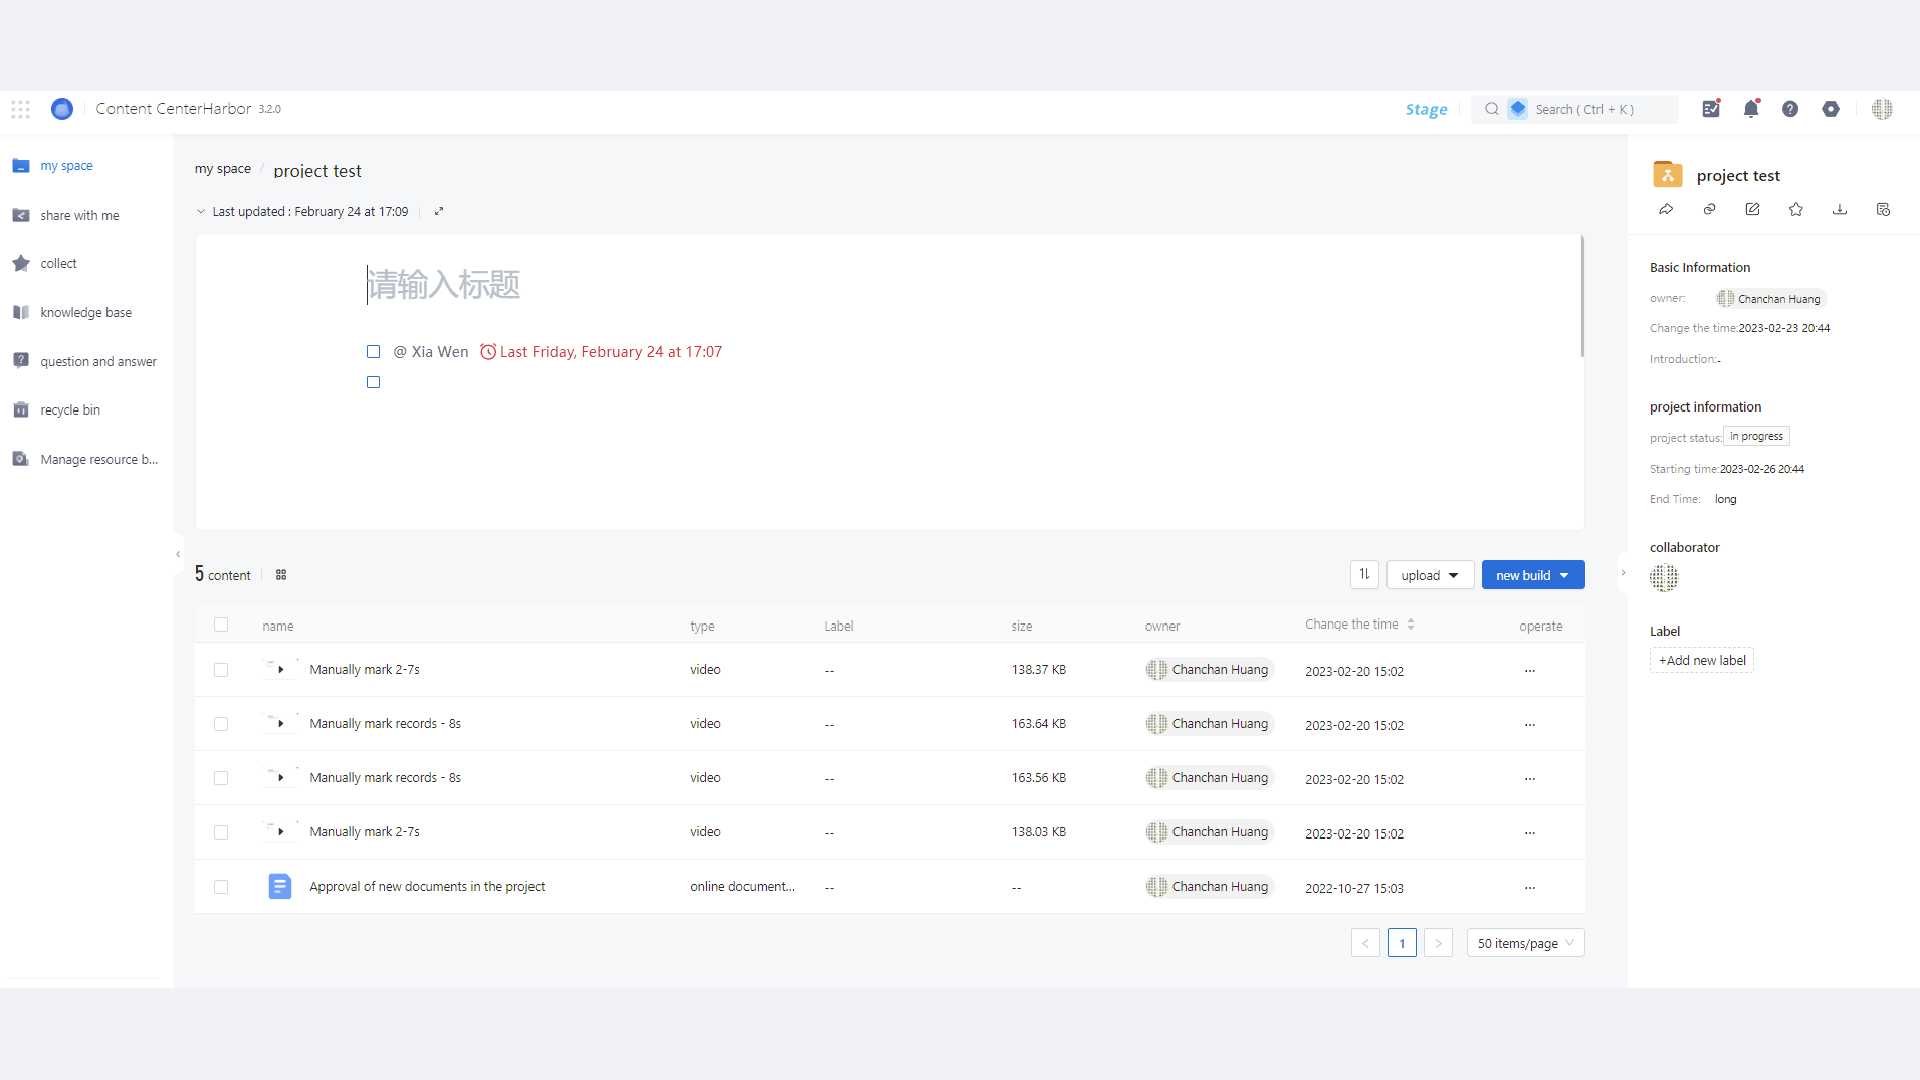This screenshot has width=1920, height=1080.
Task: Check the box for Approval of new documents
Action: 221,887
